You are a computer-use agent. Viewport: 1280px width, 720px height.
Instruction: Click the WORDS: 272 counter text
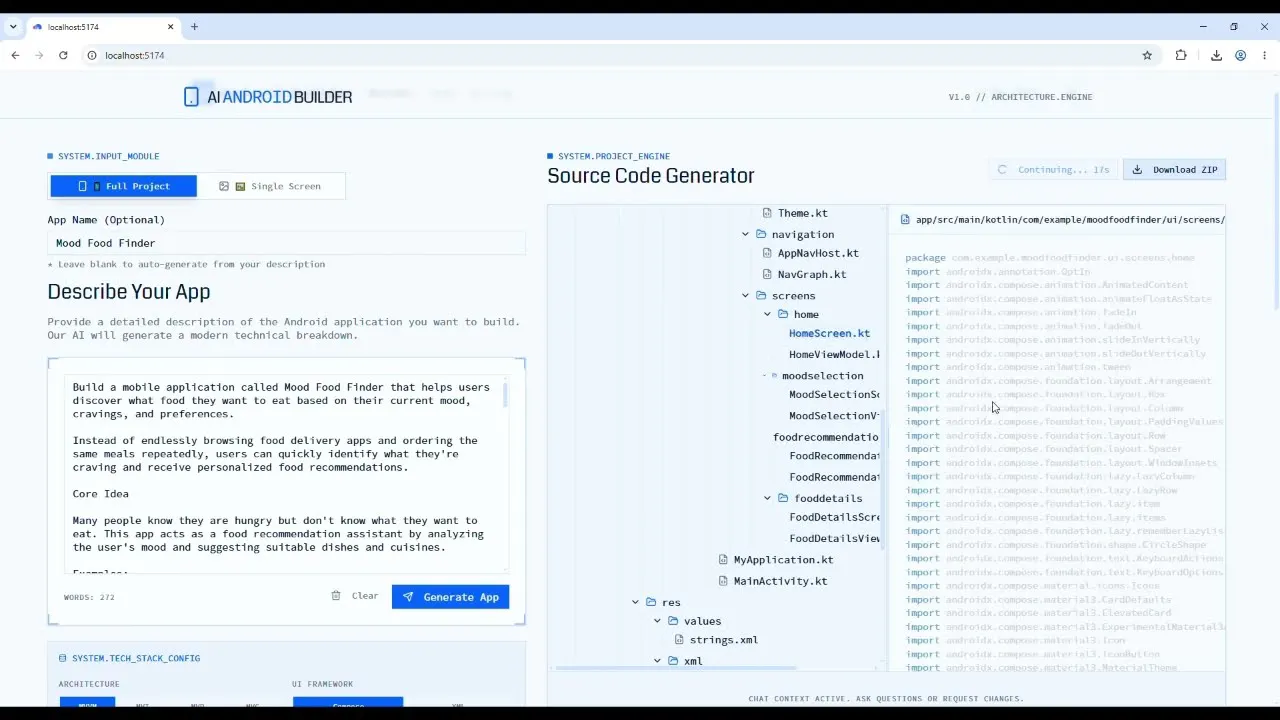(x=89, y=597)
